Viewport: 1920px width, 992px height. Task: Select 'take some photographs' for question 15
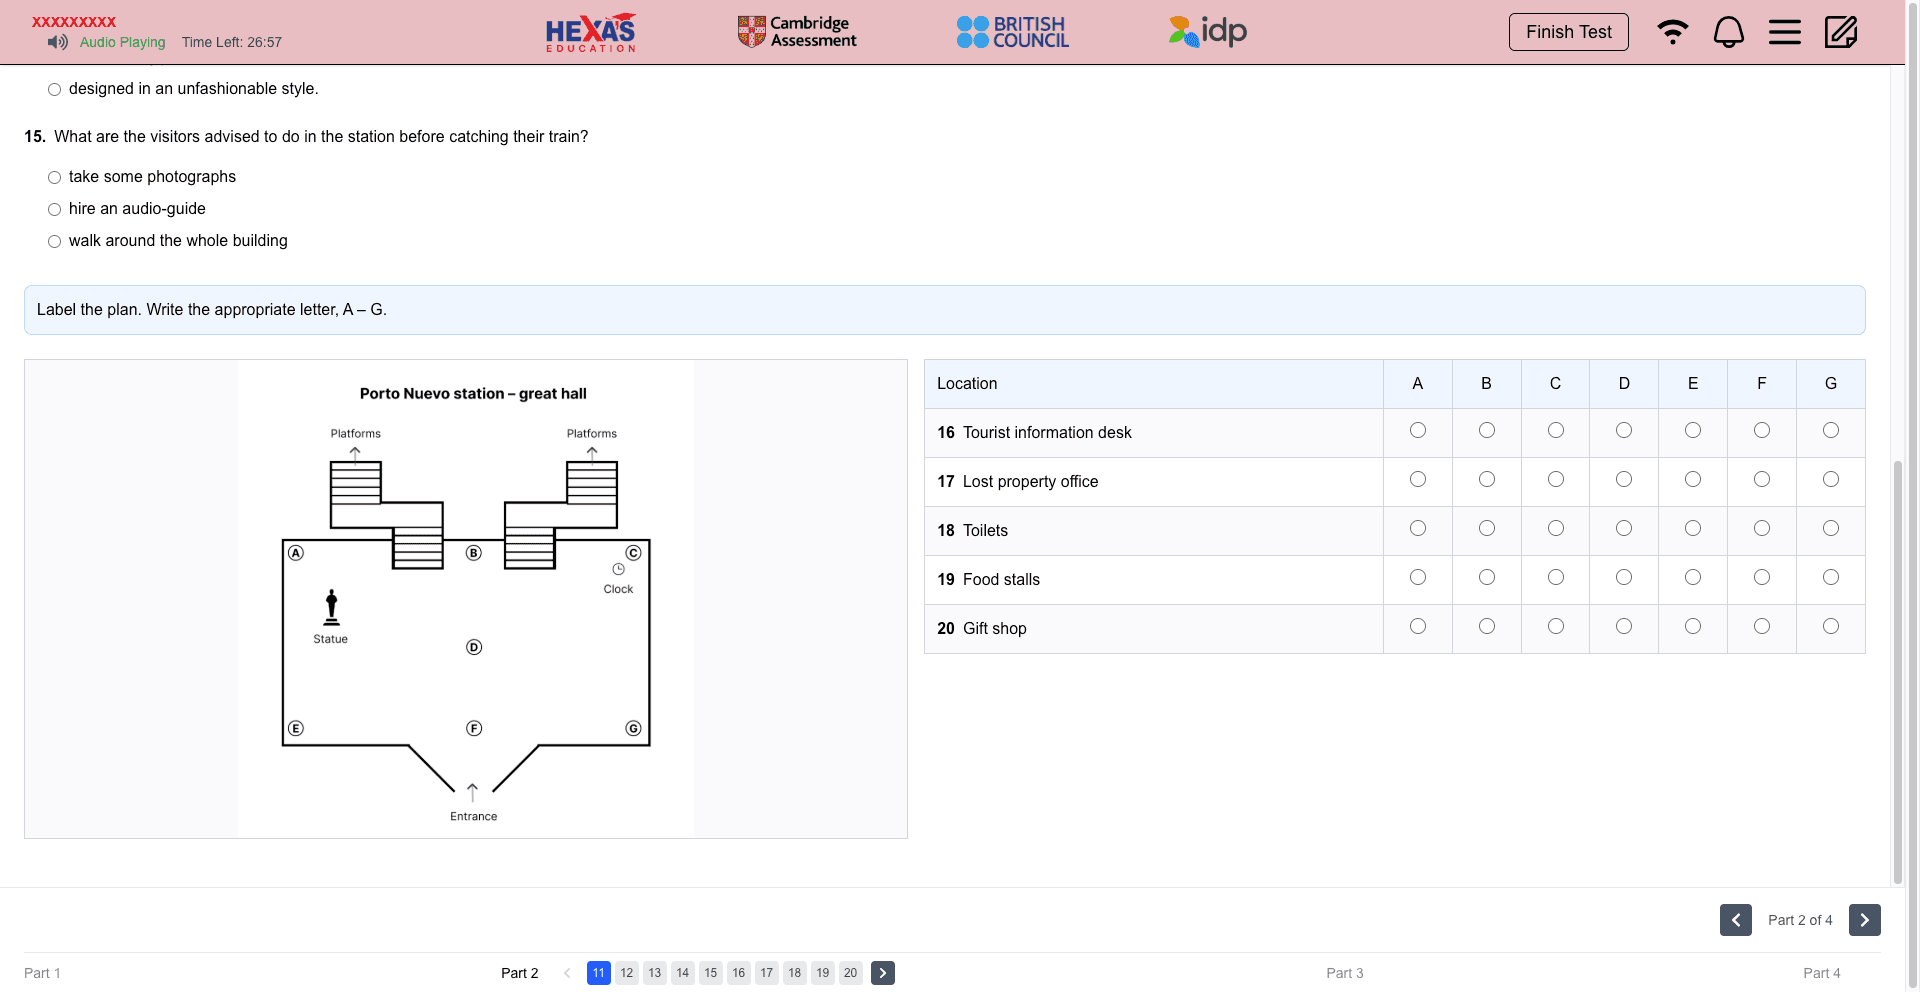[x=54, y=177]
